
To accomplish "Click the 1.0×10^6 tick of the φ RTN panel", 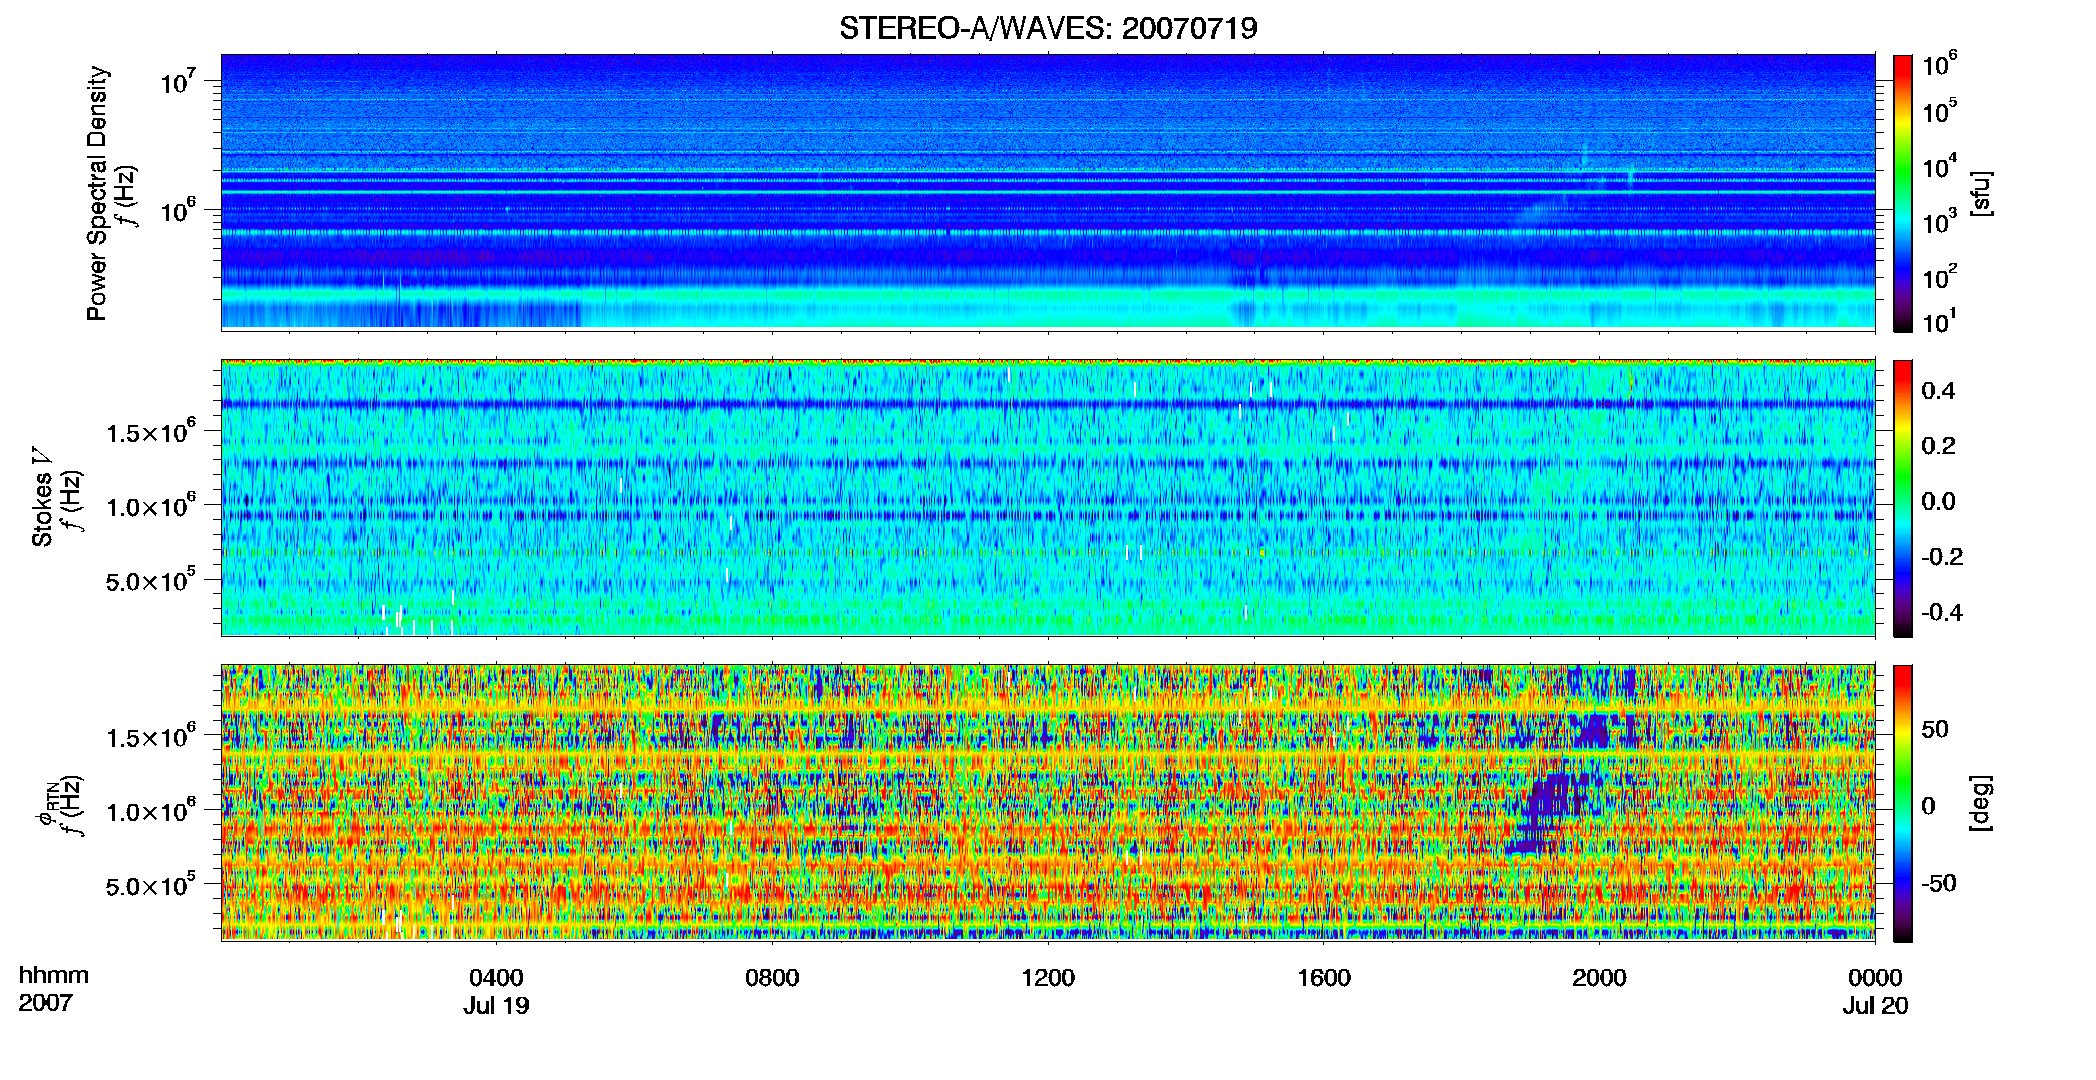I will point(151,809).
